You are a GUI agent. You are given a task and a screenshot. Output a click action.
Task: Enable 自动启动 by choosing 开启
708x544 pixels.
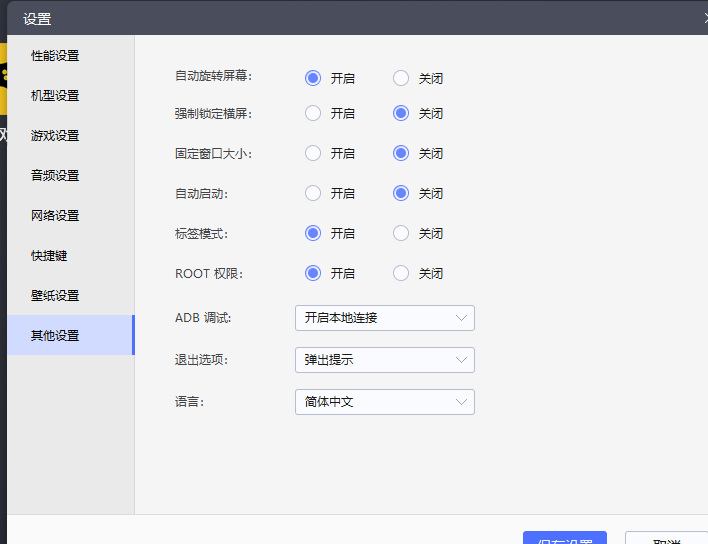point(313,194)
